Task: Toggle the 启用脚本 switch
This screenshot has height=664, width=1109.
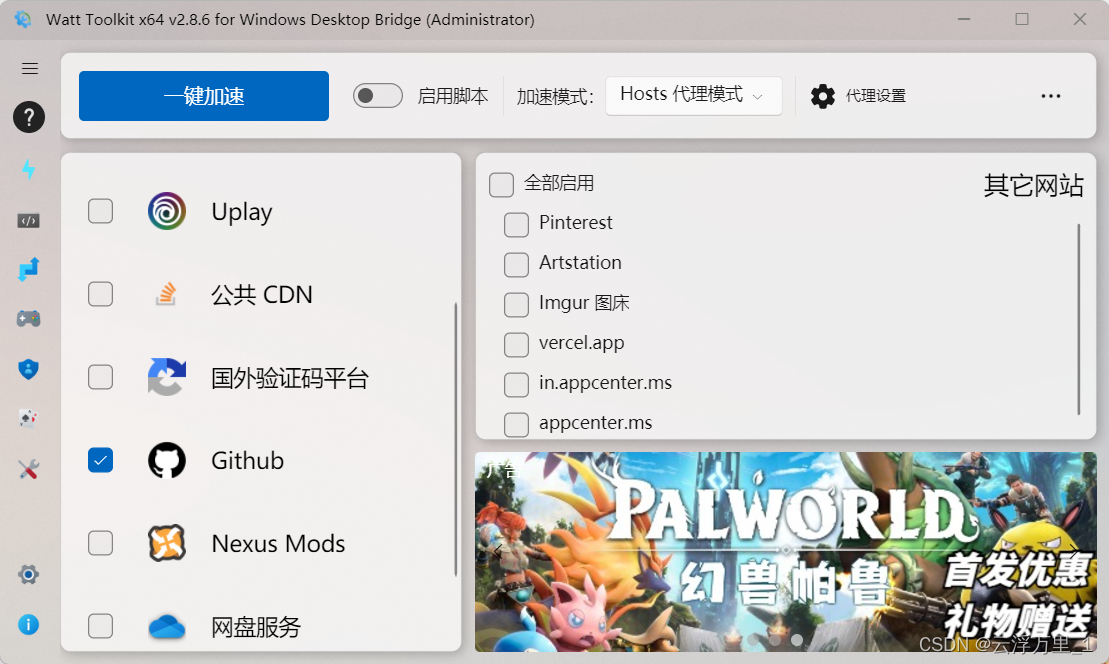Action: (x=378, y=95)
